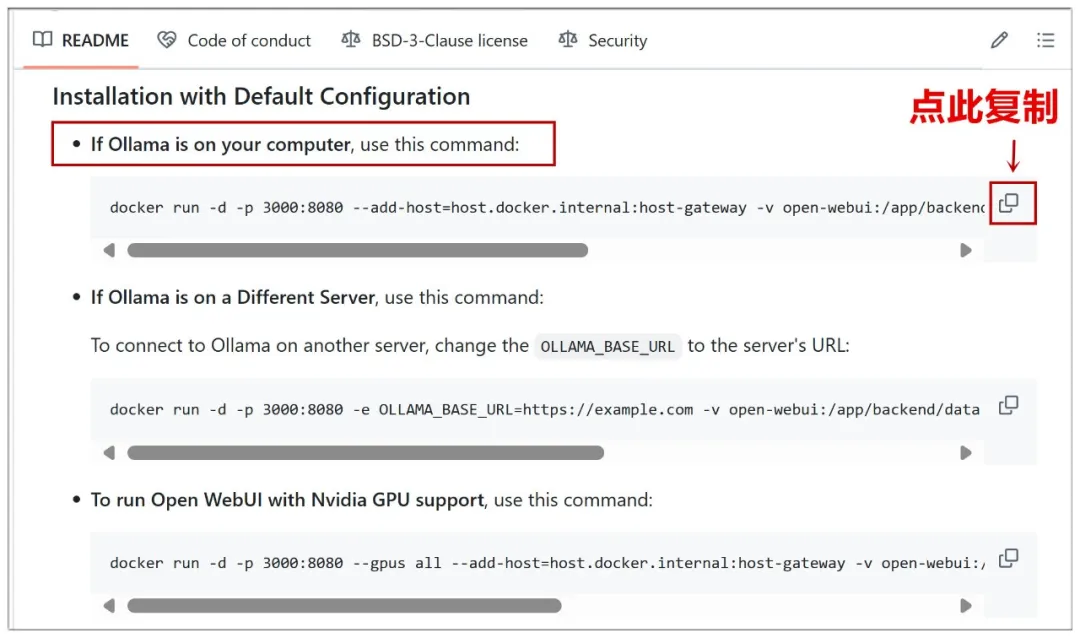This screenshot has height=638, width=1080.
Task: Click second code block right scroll arrow
Action: point(966,453)
